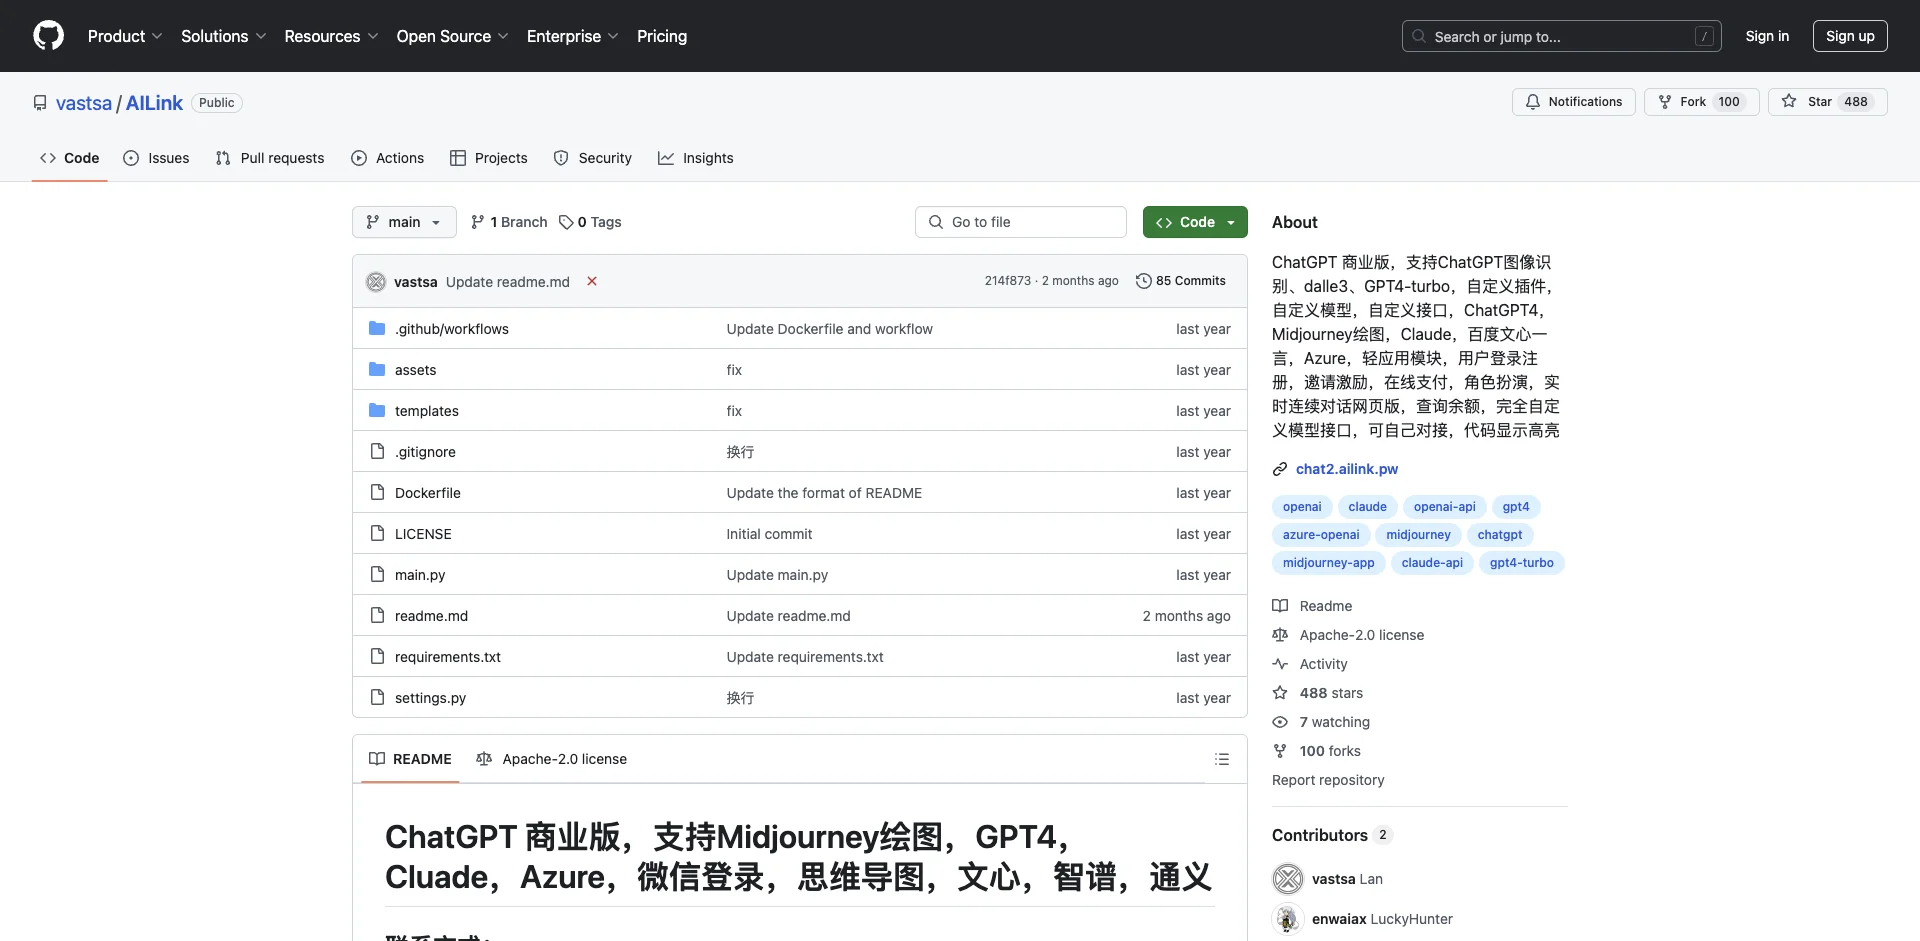Click the commit hash 214f873
The image size is (1920, 941).
click(1007, 281)
